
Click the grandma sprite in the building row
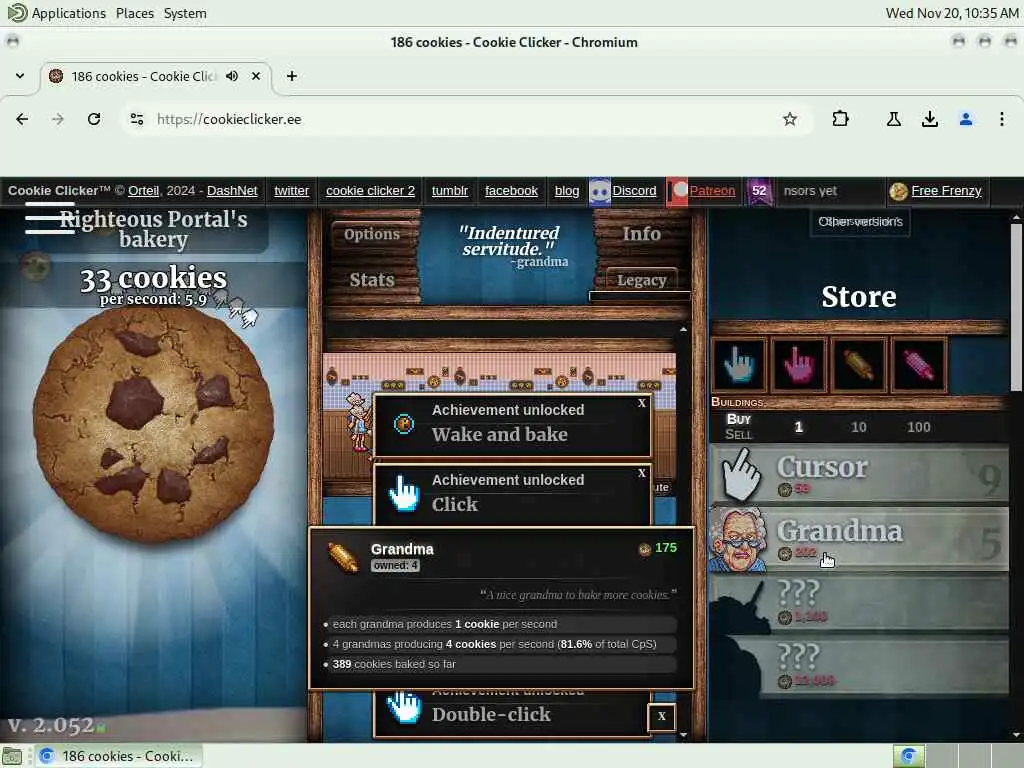[x=357, y=422]
